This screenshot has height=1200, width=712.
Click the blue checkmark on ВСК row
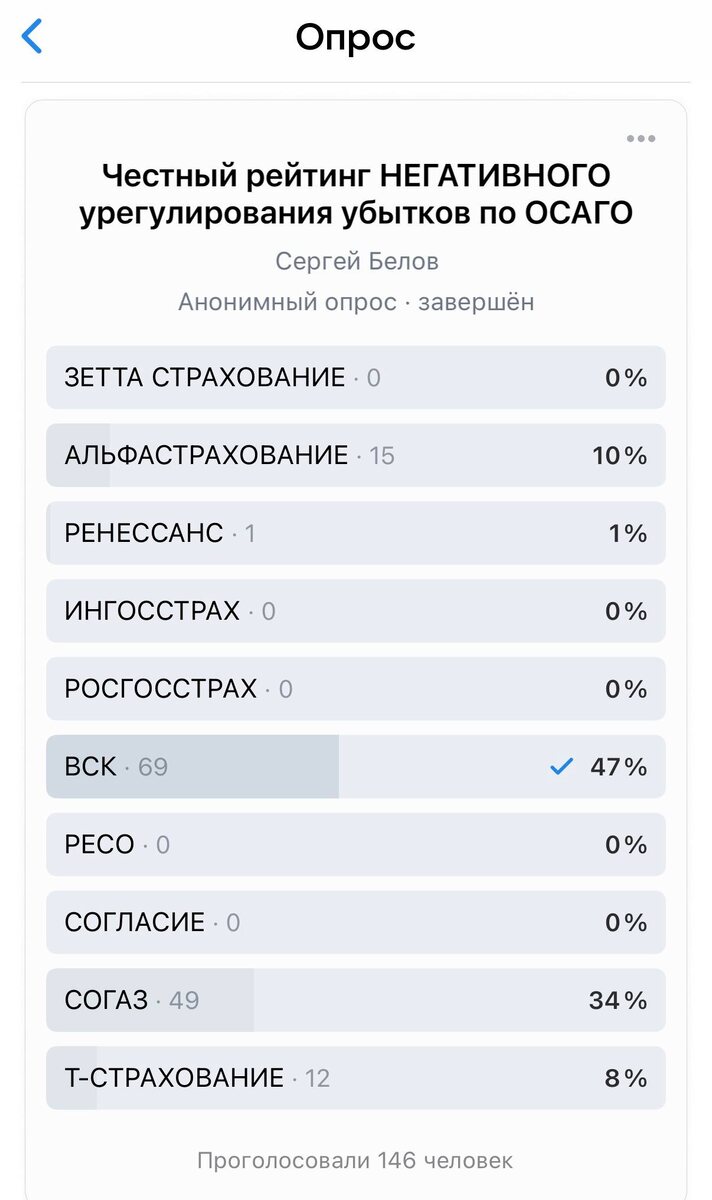(x=562, y=767)
